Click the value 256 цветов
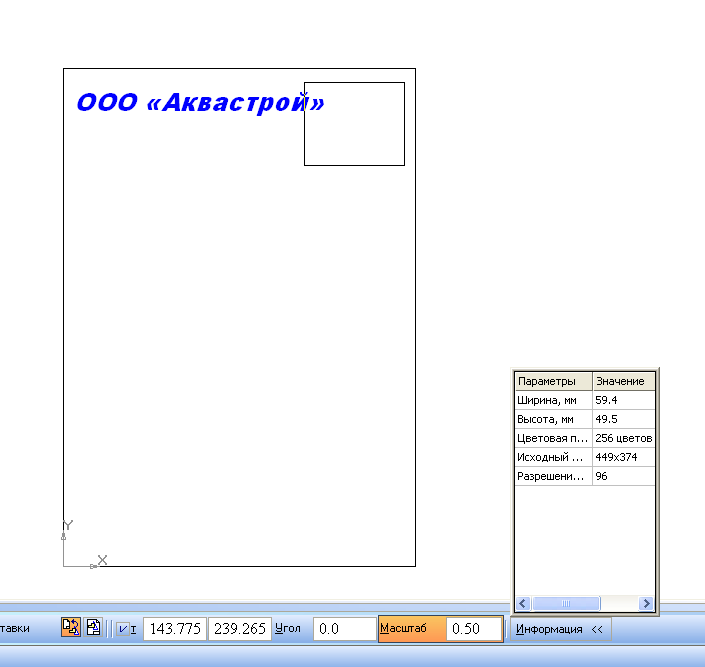The image size is (705, 667). pos(624,438)
